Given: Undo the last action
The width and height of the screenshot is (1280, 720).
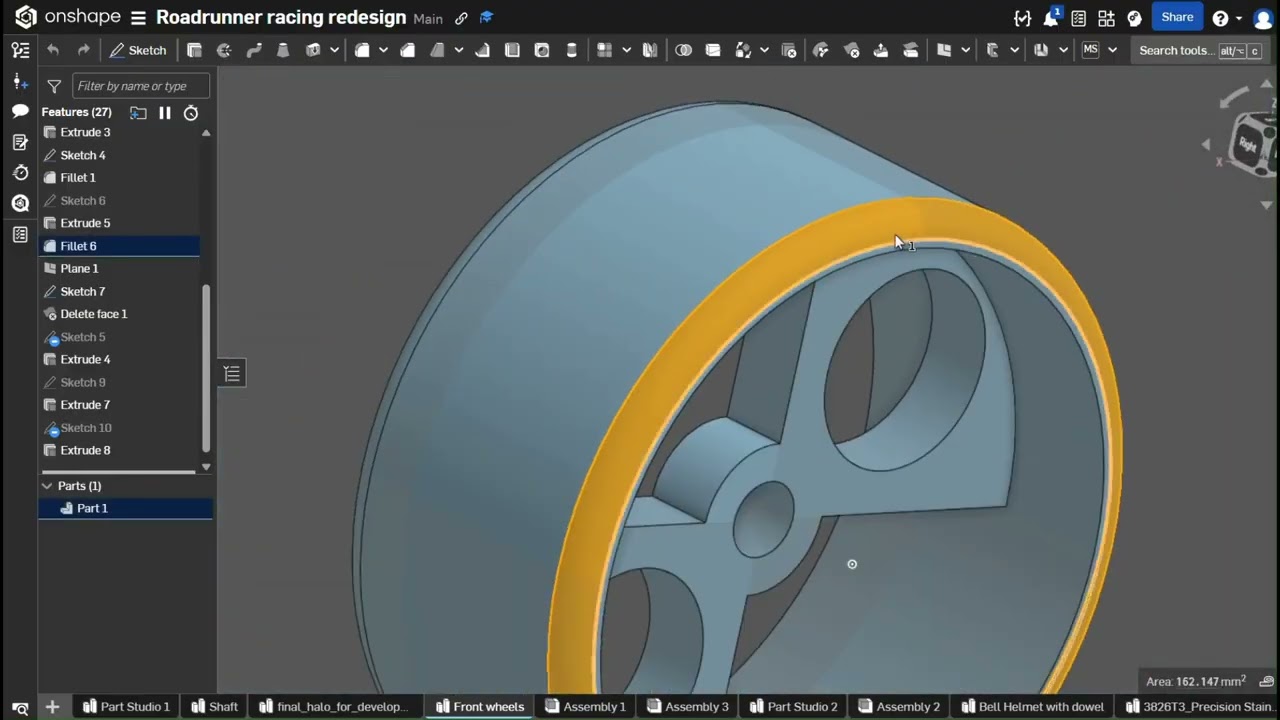Looking at the screenshot, I should tap(53, 50).
